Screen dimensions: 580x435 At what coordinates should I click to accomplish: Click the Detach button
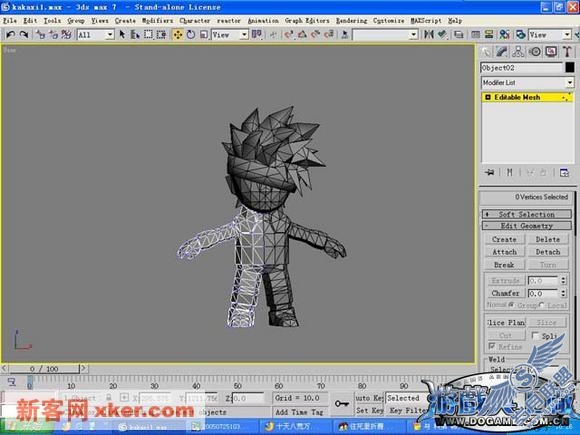pos(548,252)
